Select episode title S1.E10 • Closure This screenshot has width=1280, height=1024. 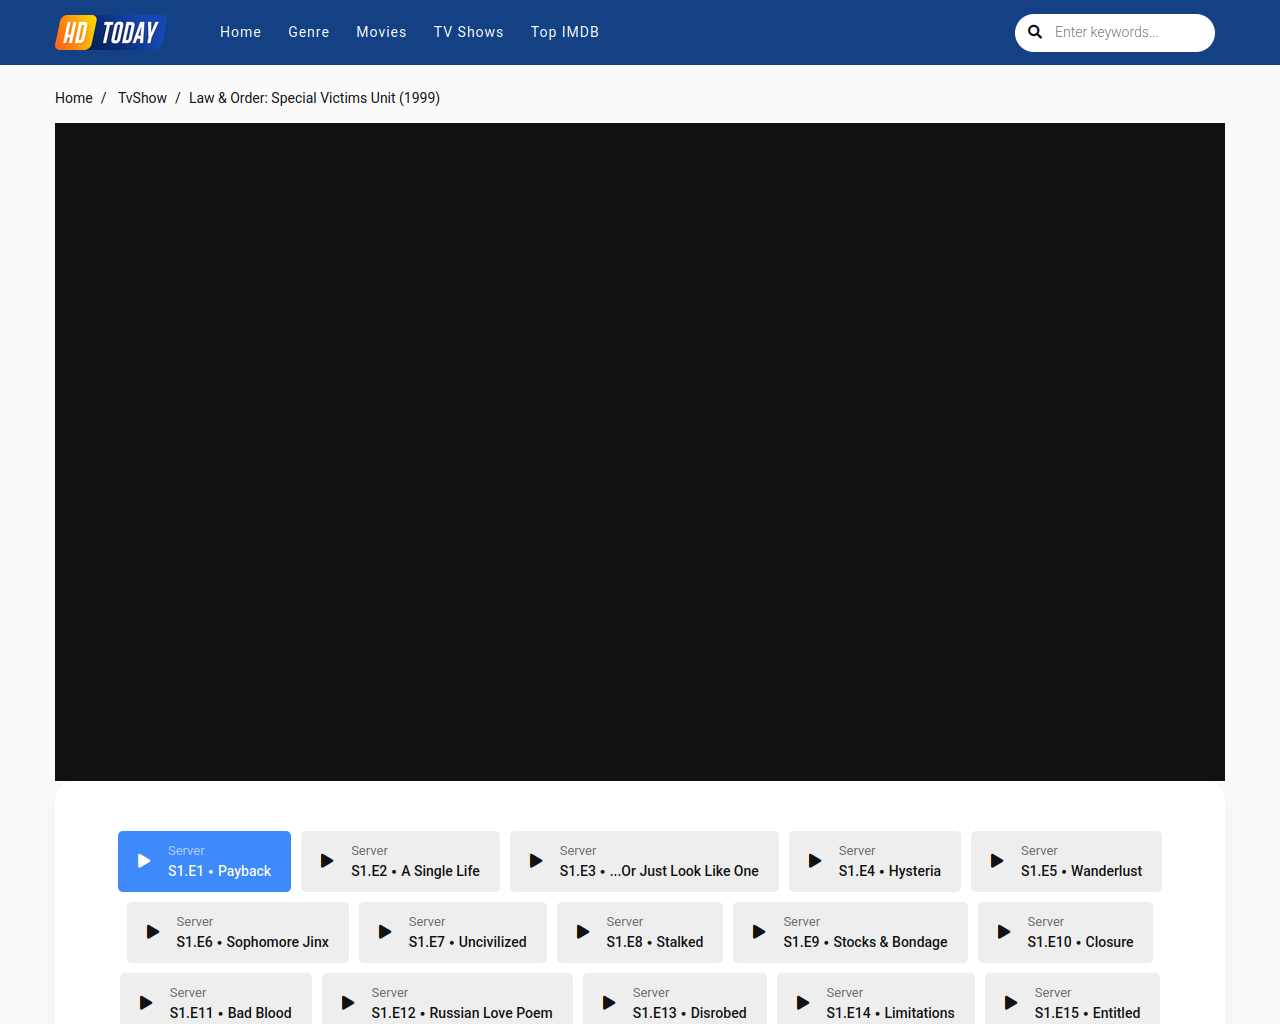coord(1080,942)
